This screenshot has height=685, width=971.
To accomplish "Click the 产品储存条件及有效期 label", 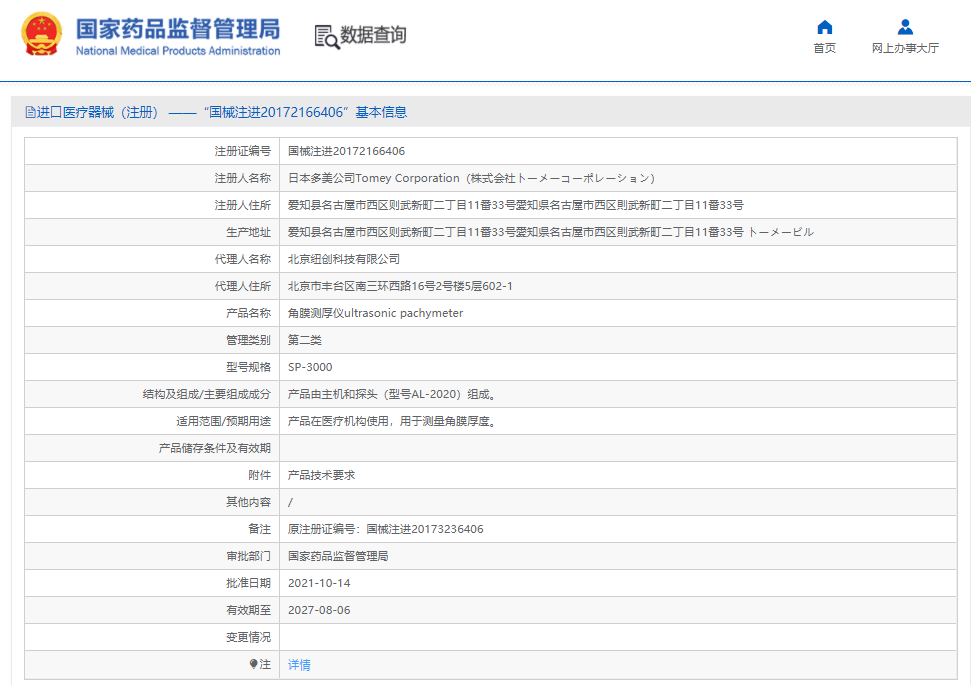I will pyautogui.click(x=215, y=448).
